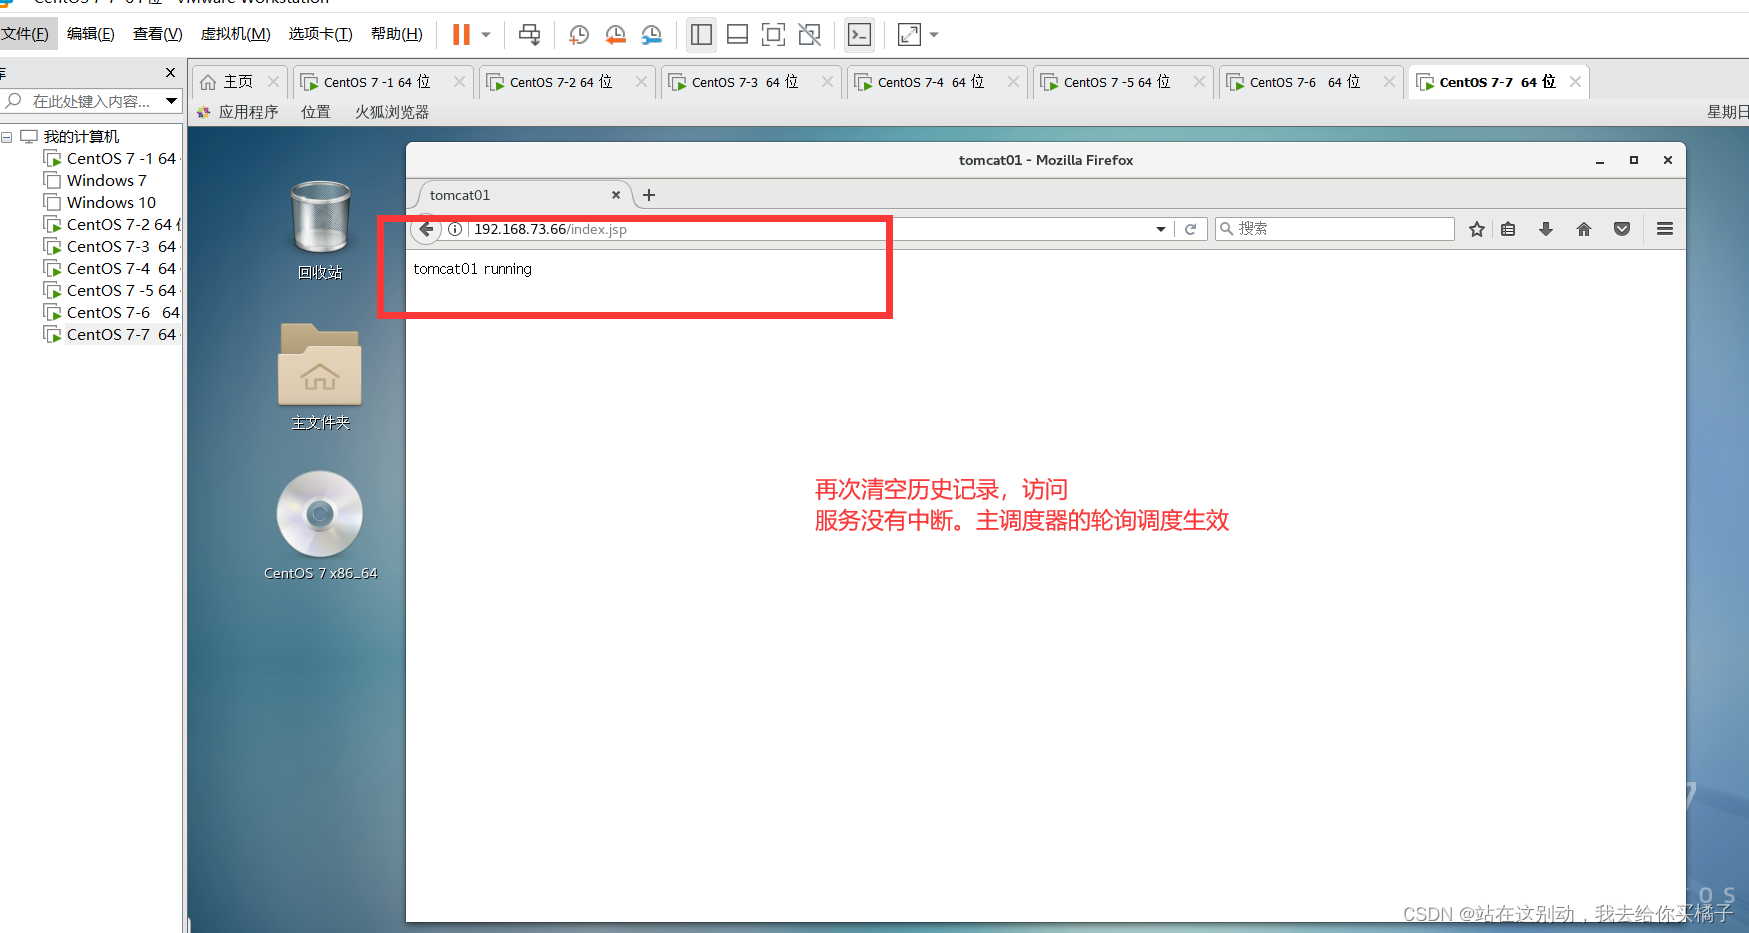Open the 火狐浏览器 favorites link

pos(391,112)
